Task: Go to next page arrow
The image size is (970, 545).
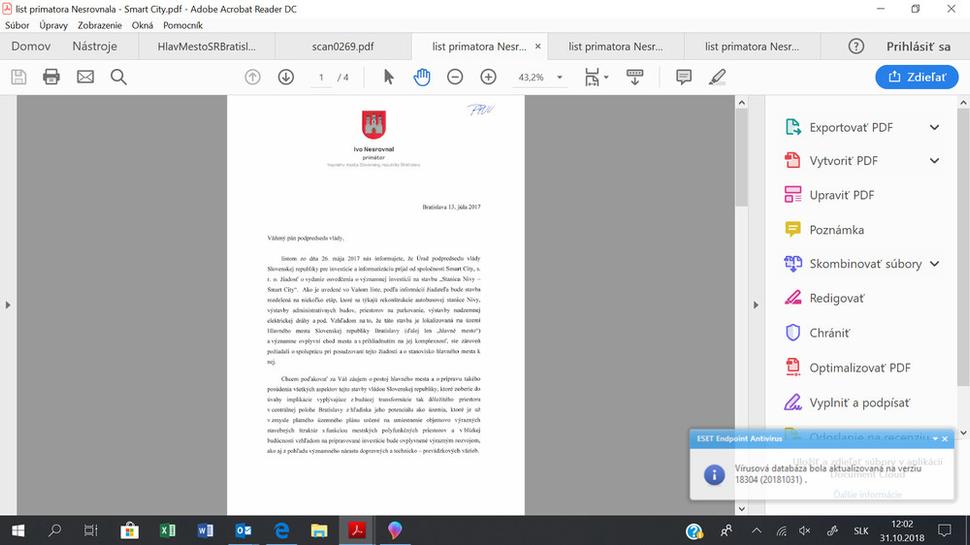Action: click(286, 77)
